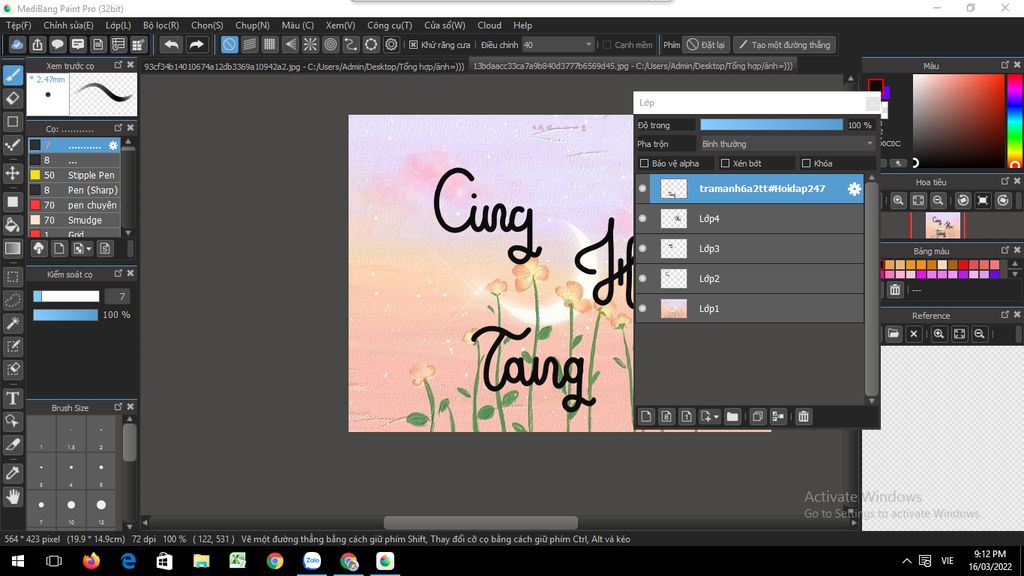The height and width of the screenshot is (576, 1024).
Task: Select the Brush tool in left toolbar
Action: coord(12,75)
